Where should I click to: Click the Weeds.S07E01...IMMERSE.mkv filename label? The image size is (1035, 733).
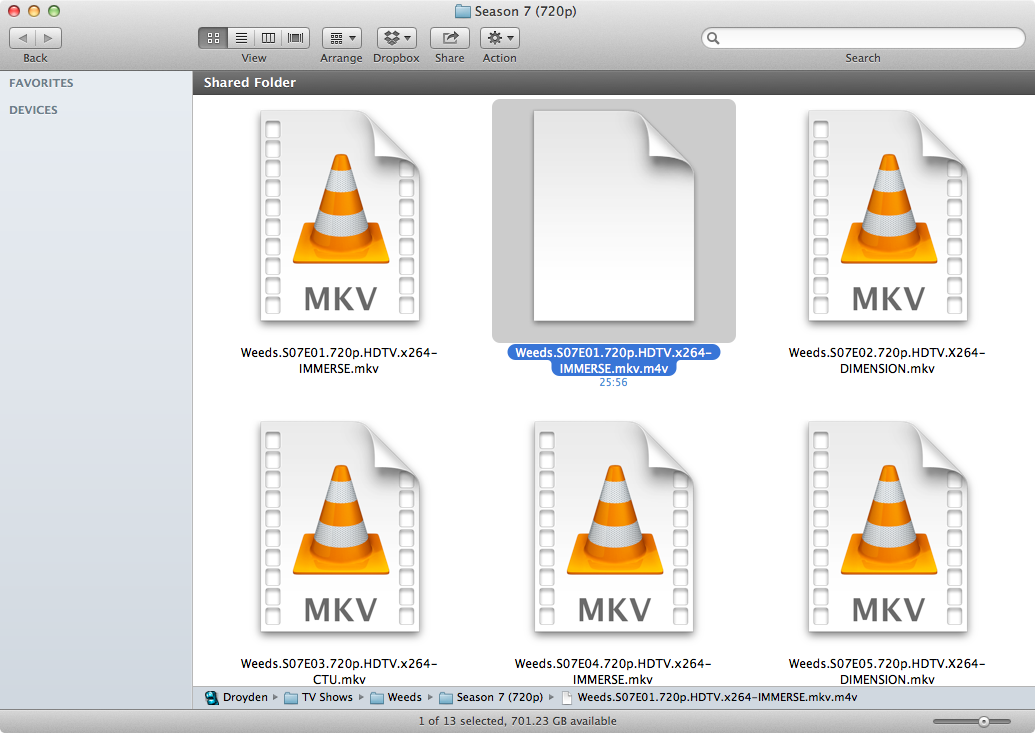click(x=339, y=361)
